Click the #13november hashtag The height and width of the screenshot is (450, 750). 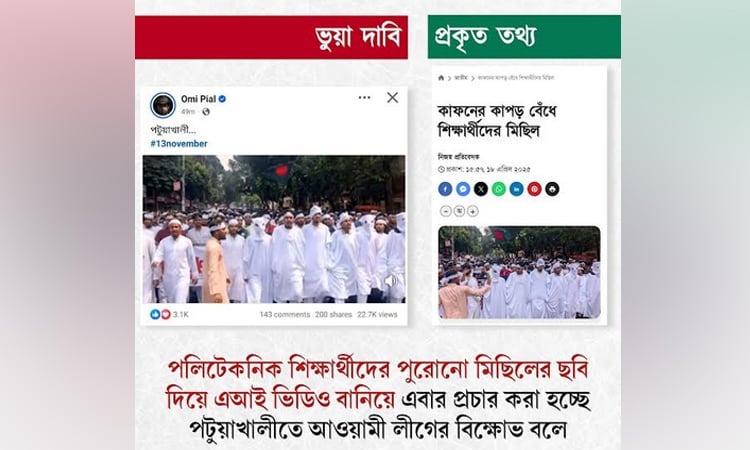[x=179, y=143]
